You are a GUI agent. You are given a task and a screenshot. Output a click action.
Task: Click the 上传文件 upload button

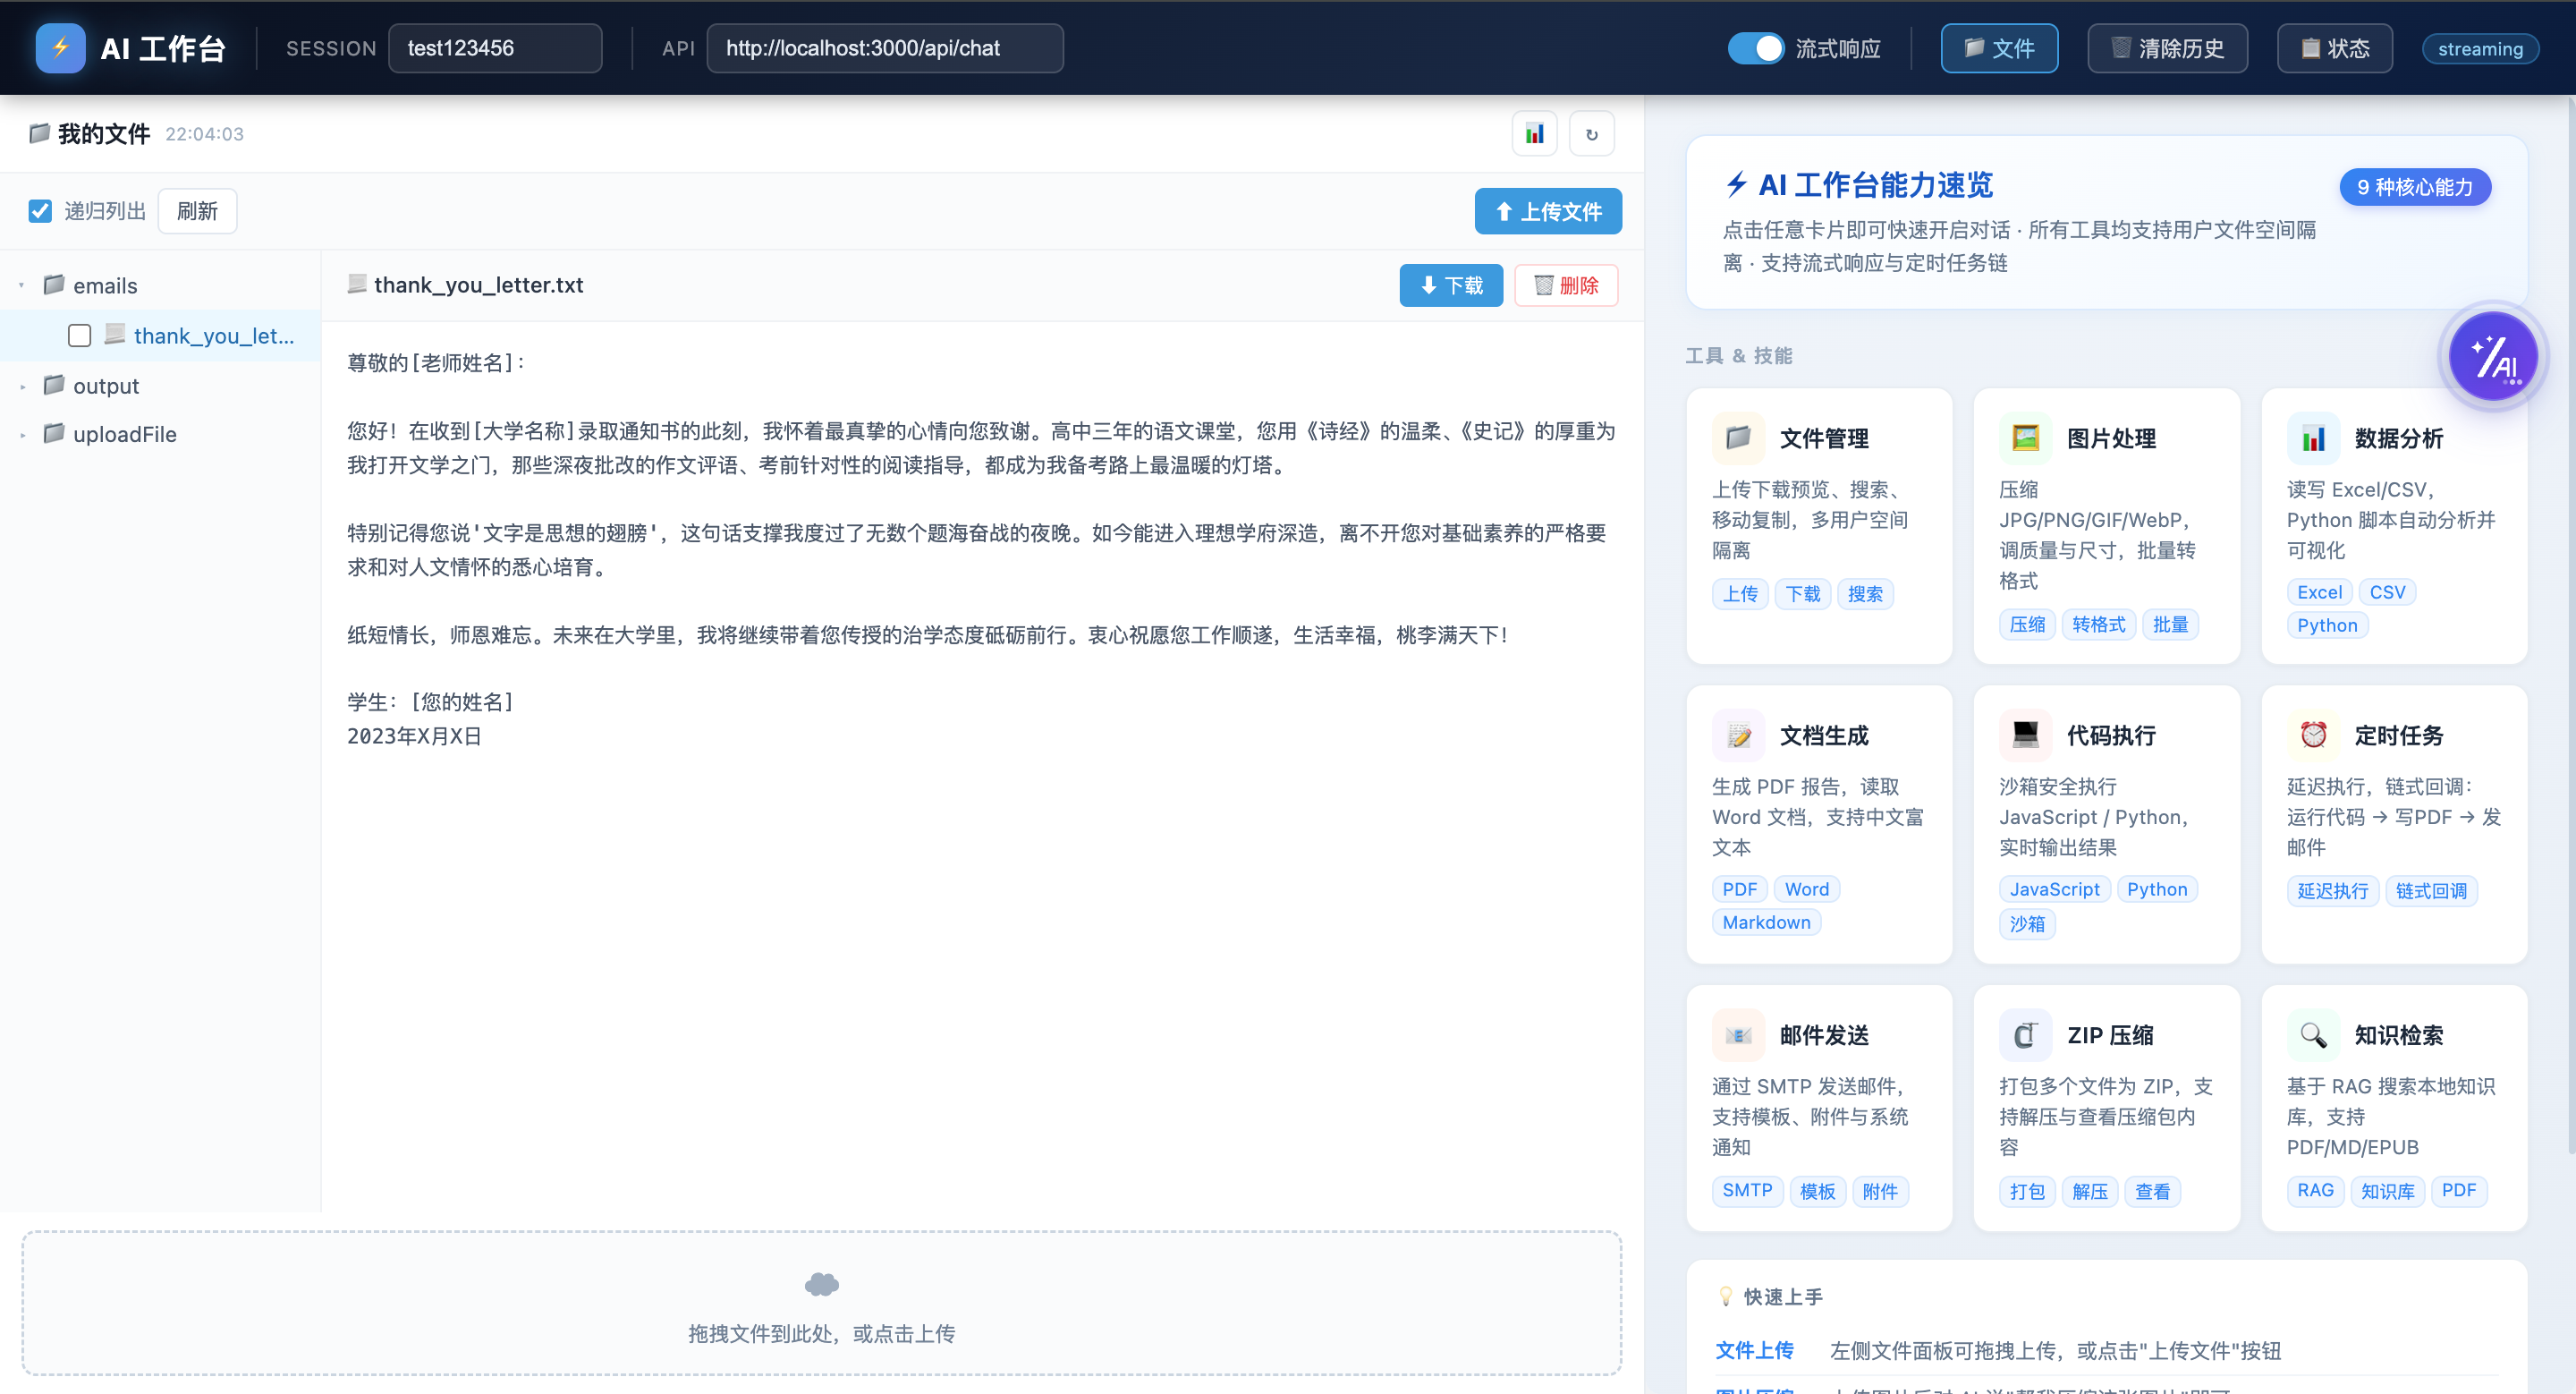tap(1548, 211)
